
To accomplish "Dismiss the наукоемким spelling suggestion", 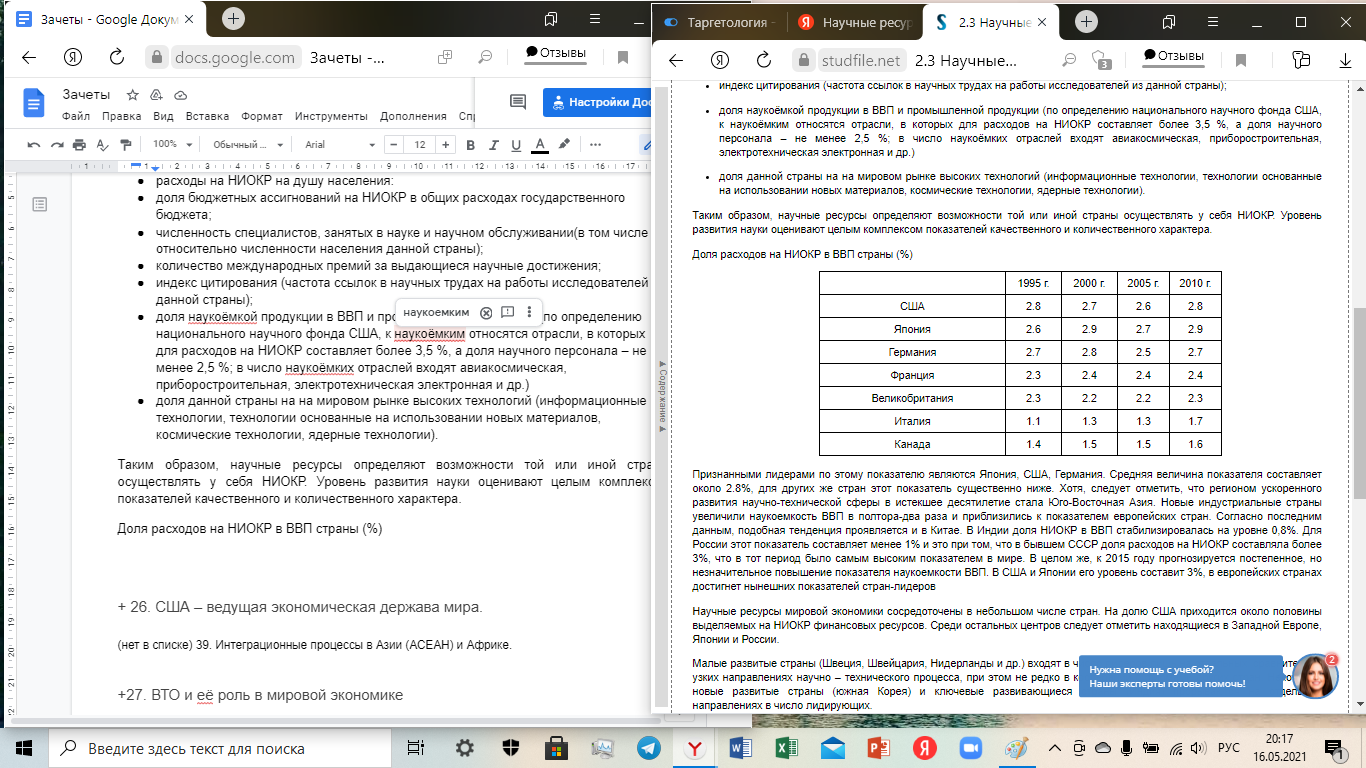I will point(486,312).
